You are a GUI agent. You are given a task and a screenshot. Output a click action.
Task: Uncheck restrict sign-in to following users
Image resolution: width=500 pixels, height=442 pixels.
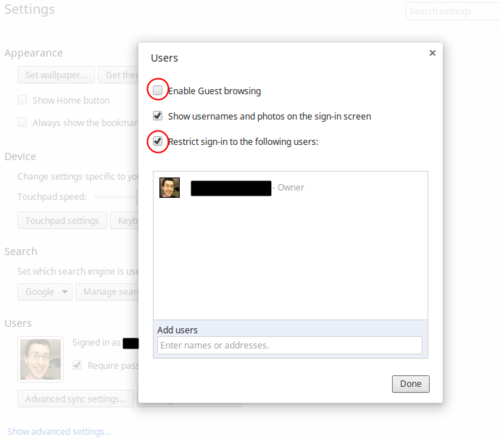point(157,141)
